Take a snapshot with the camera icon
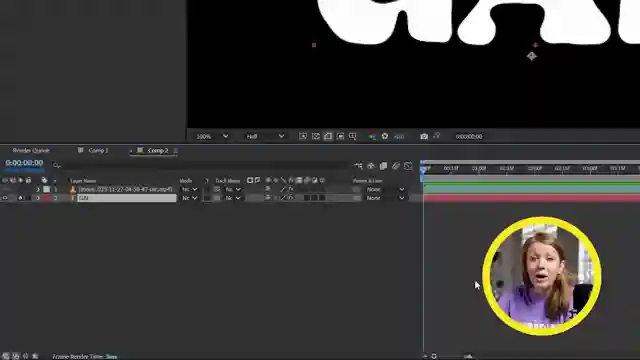 424,136
